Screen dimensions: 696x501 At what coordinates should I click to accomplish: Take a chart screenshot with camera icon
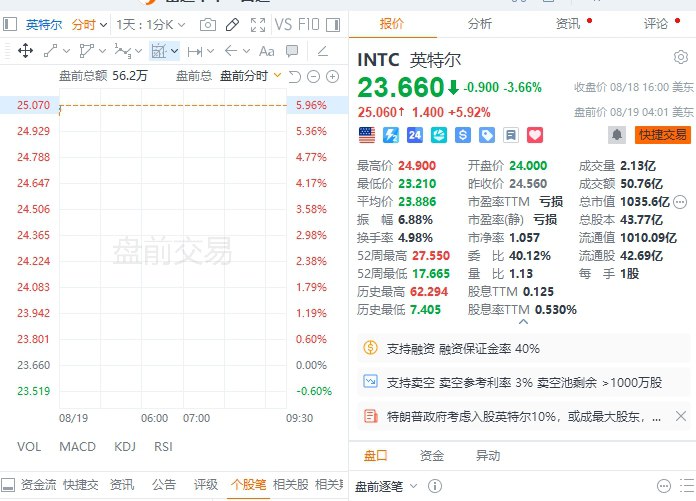point(208,24)
